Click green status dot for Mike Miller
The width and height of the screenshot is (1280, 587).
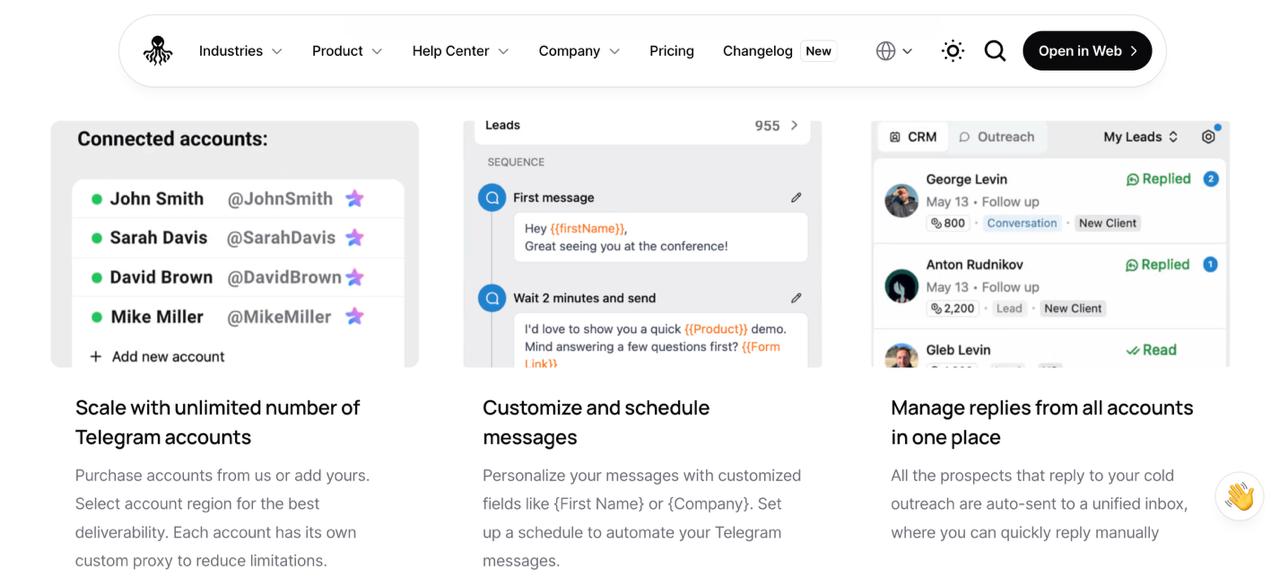[97, 317]
